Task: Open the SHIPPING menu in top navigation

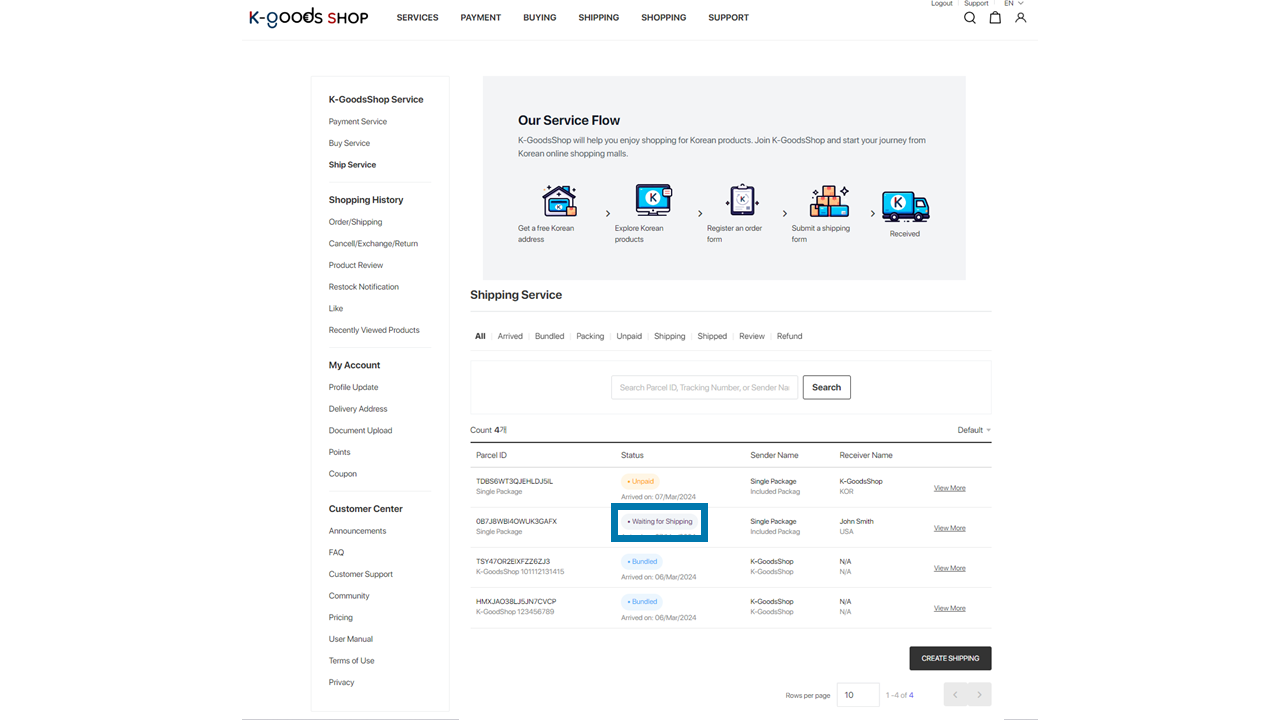Action: [598, 18]
